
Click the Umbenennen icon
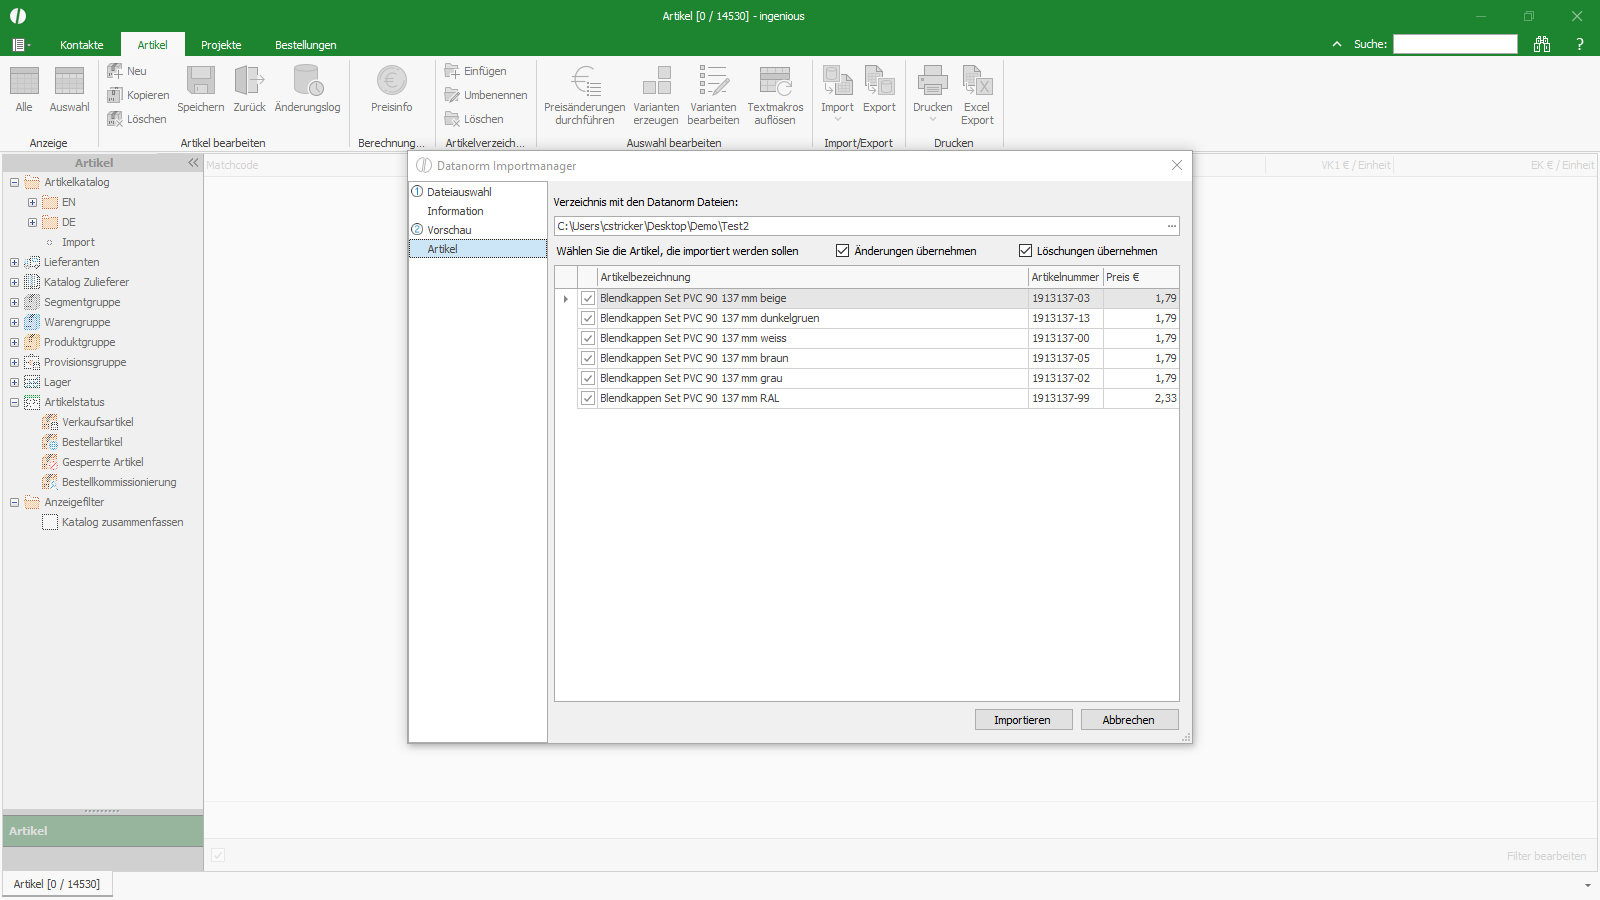pos(487,94)
